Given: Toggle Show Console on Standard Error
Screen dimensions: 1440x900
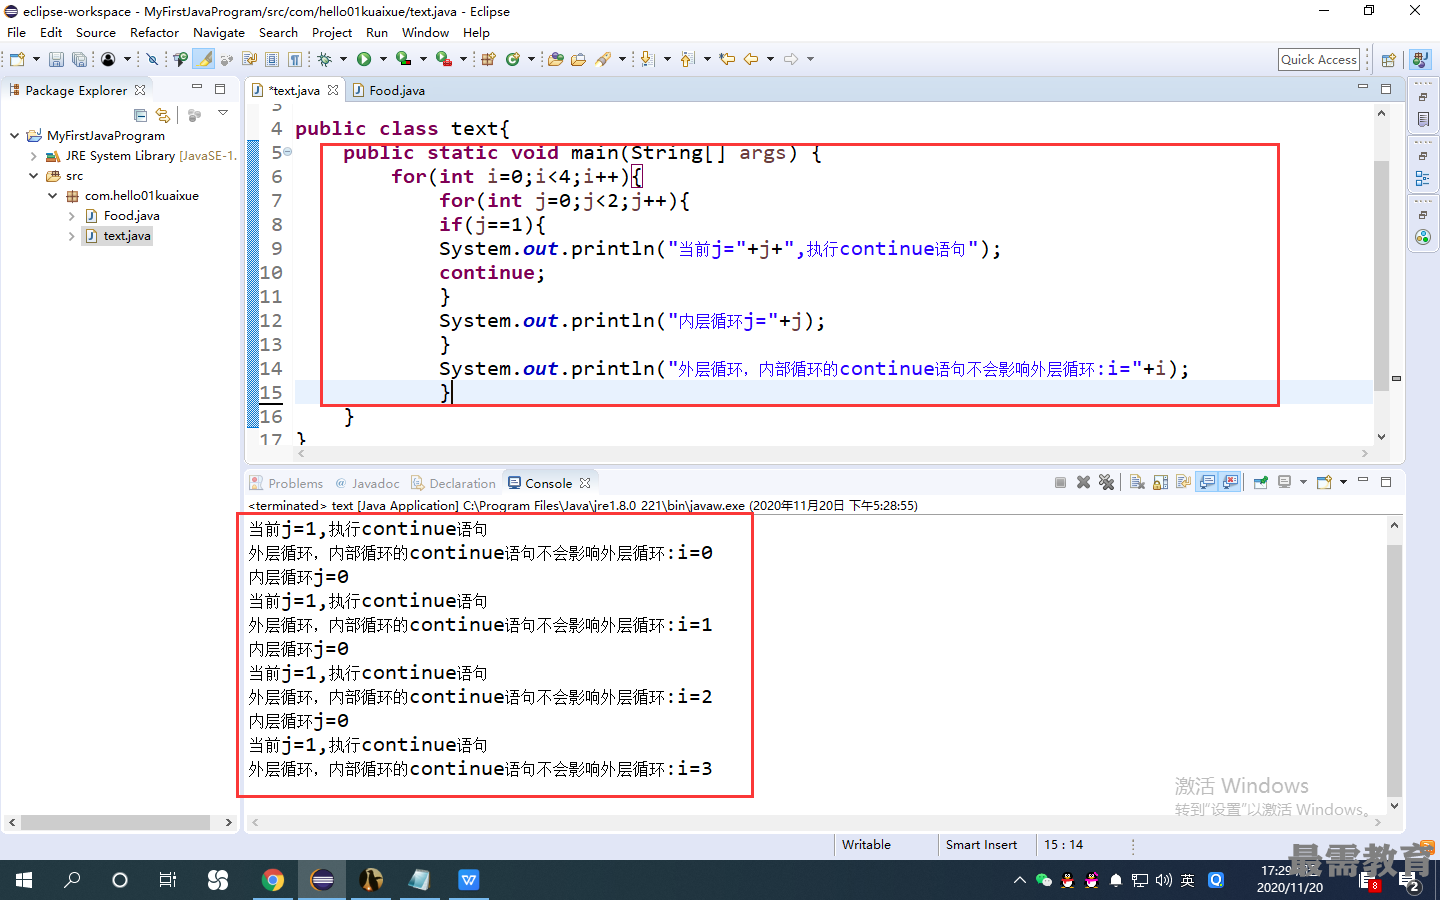Looking at the screenshot, I should 1230,482.
